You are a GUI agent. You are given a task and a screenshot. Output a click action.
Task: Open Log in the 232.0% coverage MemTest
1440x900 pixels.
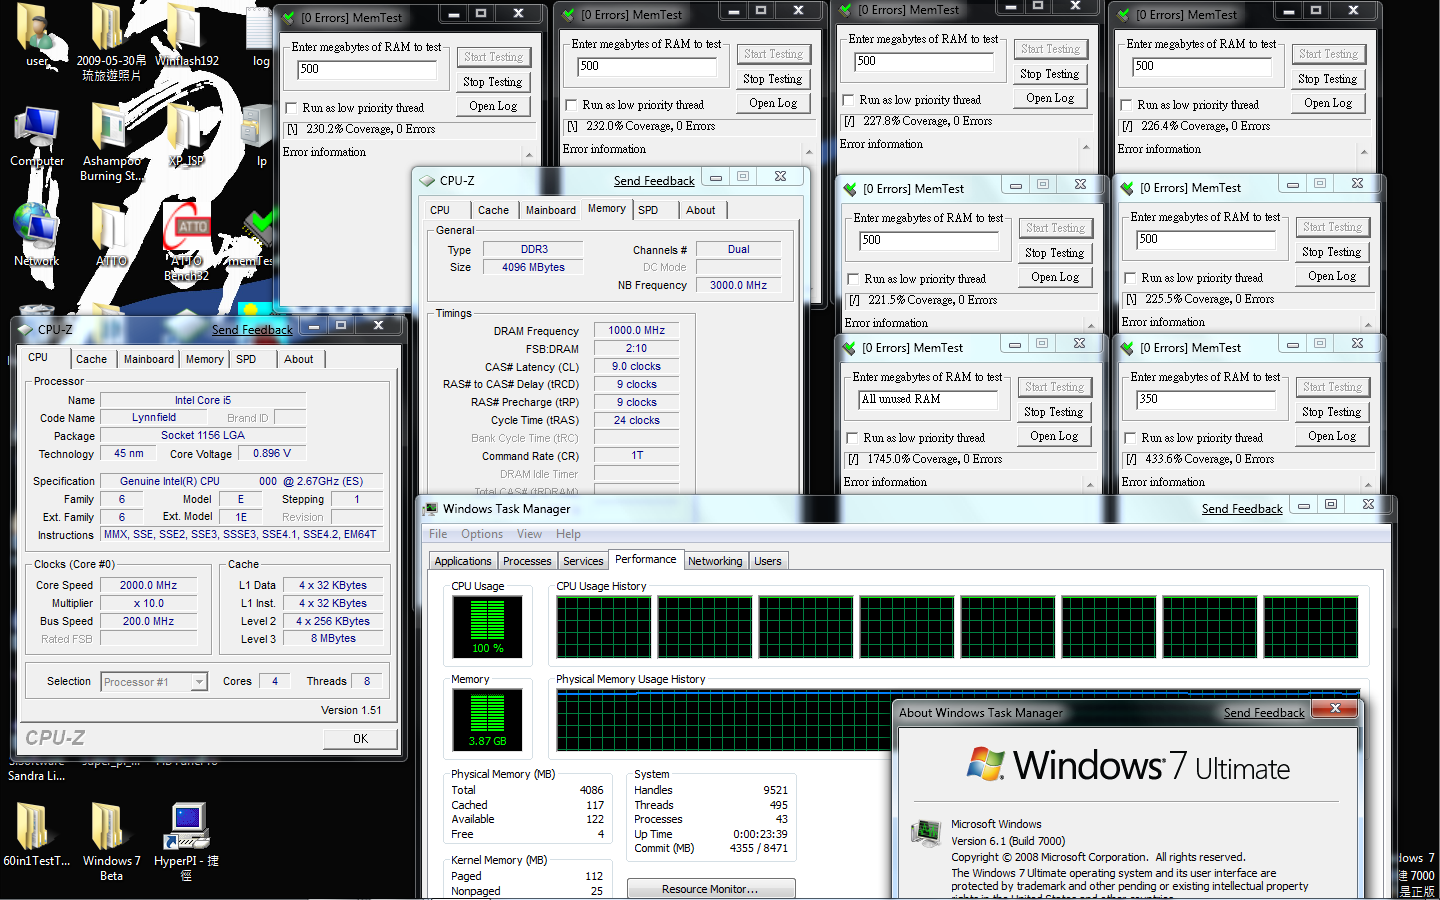point(773,103)
